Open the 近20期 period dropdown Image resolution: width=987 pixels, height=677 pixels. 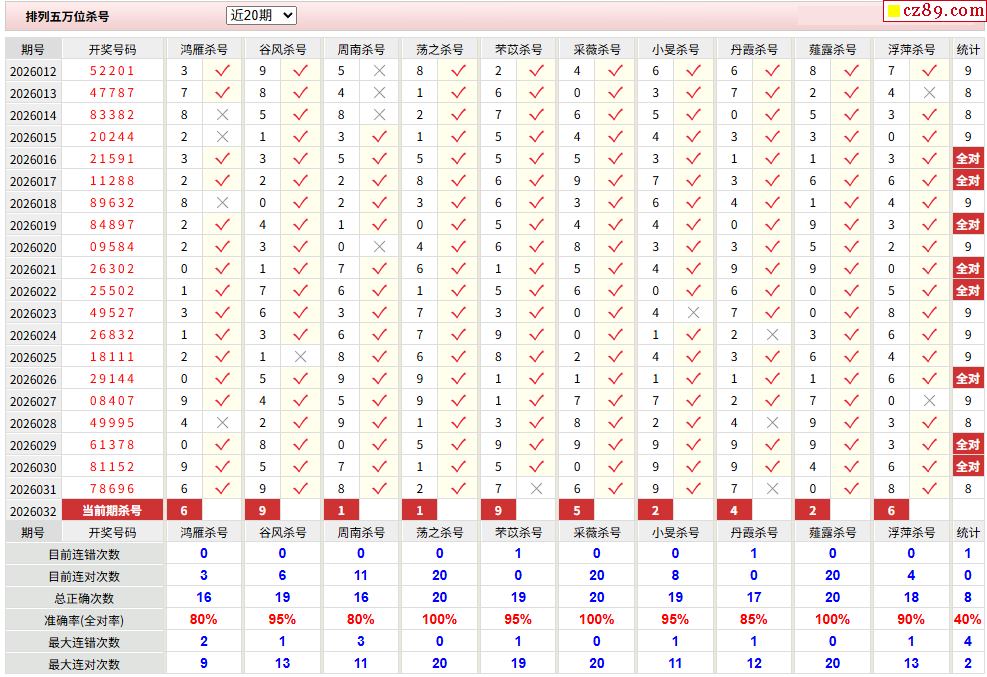(x=261, y=15)
